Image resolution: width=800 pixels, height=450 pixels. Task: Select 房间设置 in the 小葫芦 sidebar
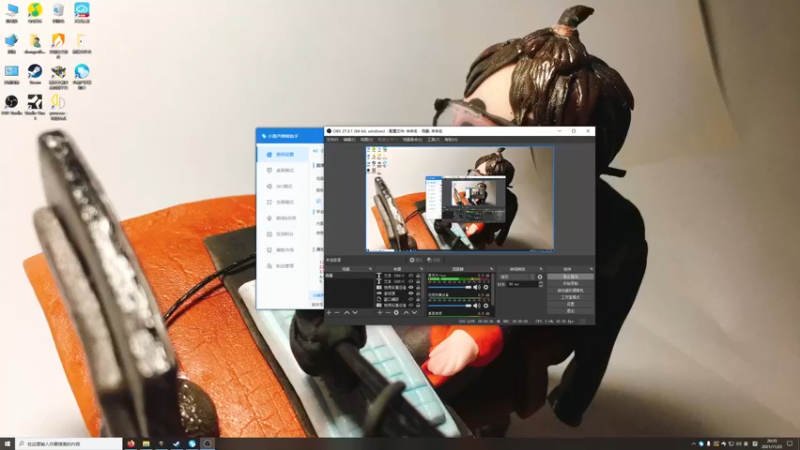click(x=283, y=154)
